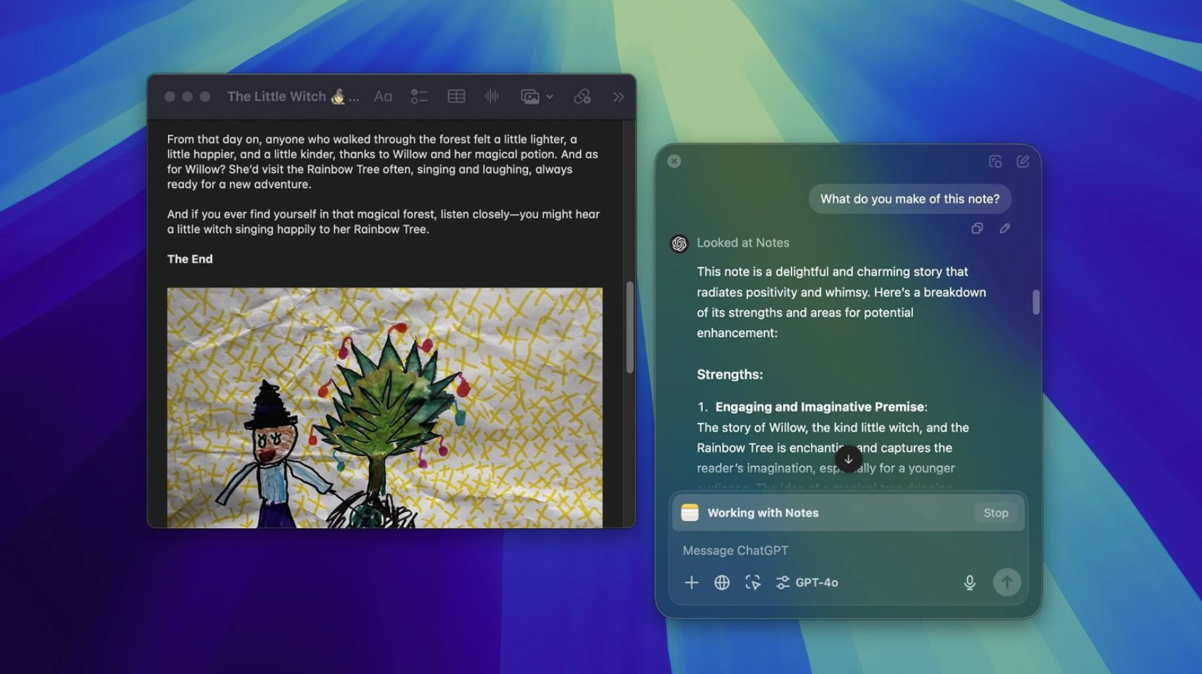1202x674 pixels.
Task: Open the companion window icon in ChatGPT header
Action: (x=995, y=161)
